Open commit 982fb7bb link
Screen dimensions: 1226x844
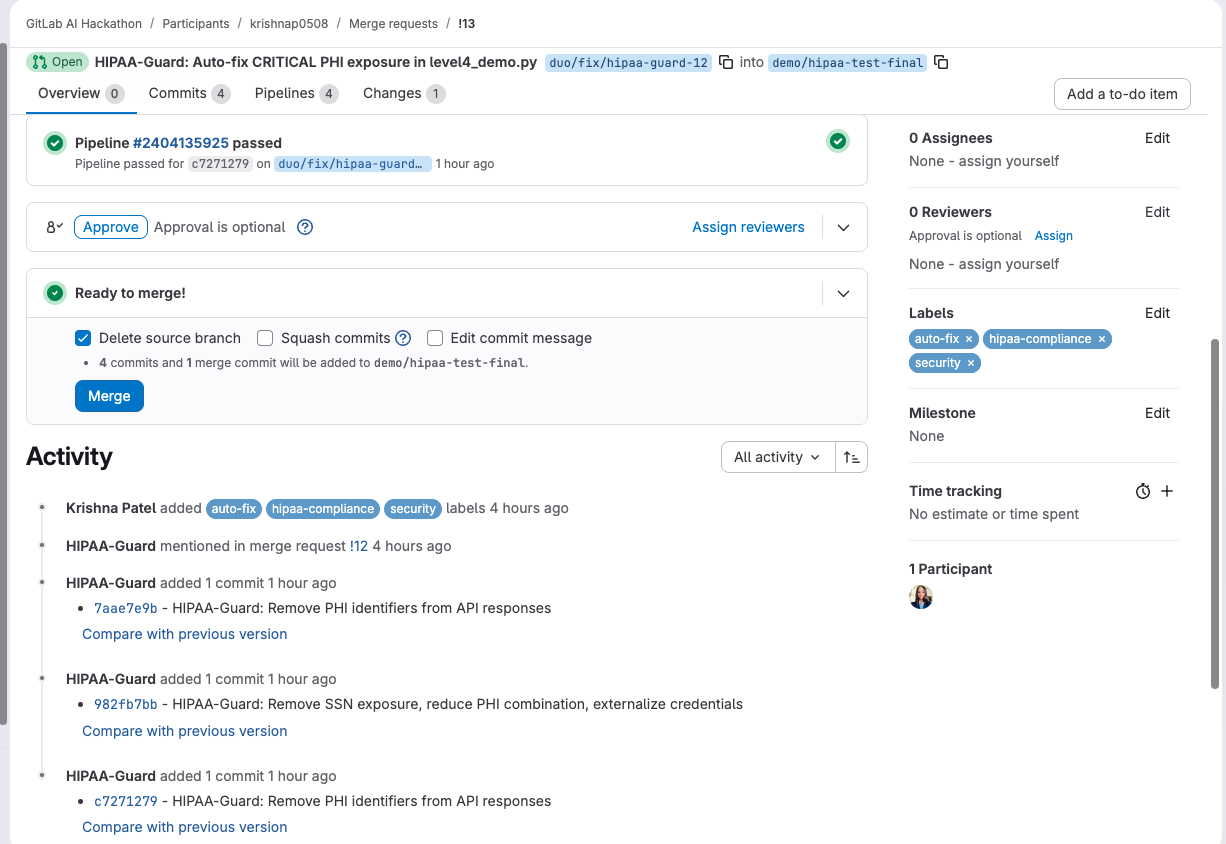(126, 704)
